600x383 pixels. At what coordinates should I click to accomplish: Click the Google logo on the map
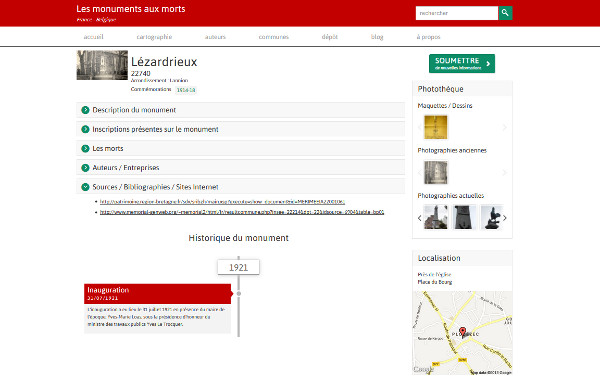point(423,369)
